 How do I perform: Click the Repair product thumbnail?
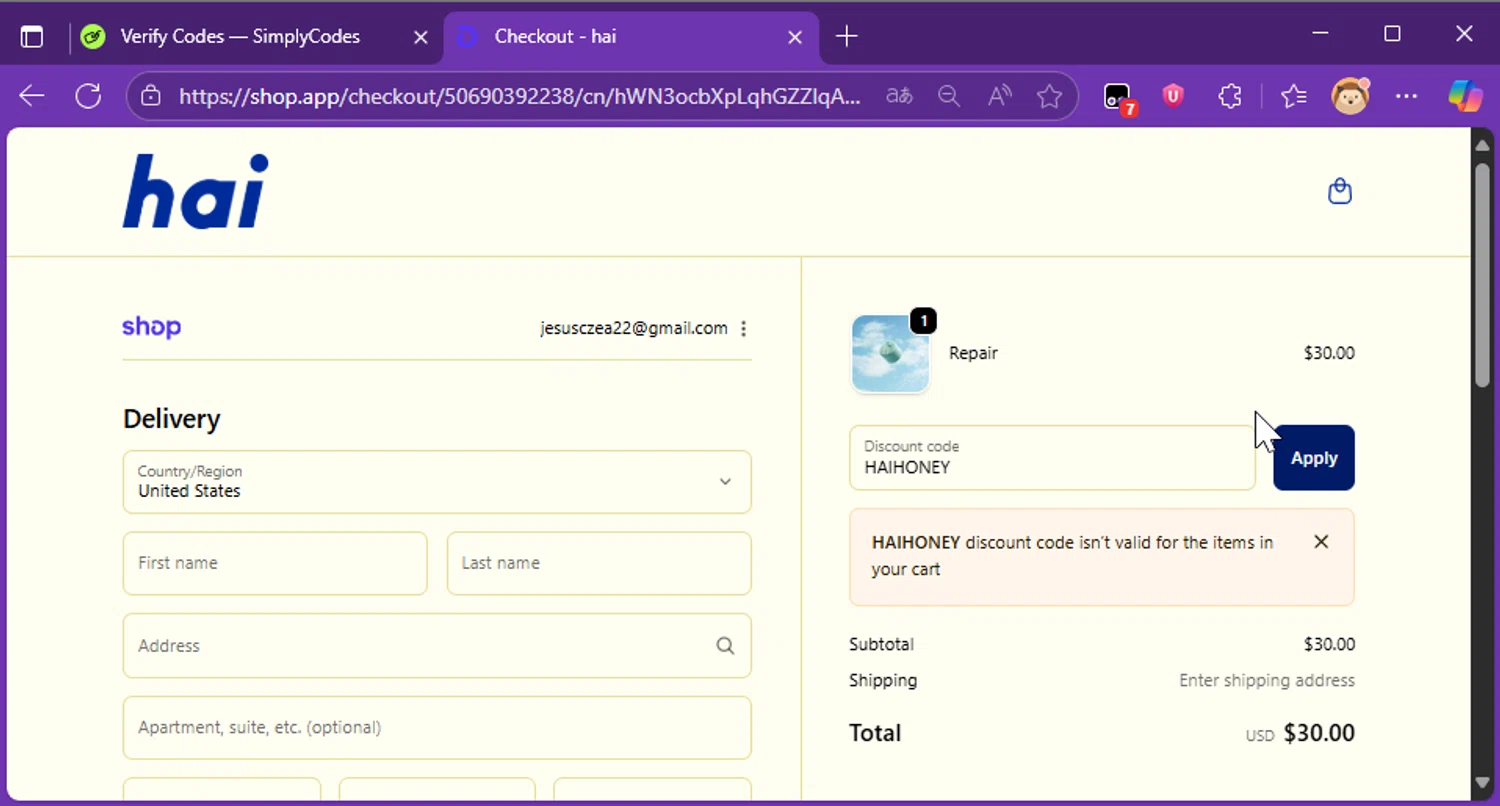[x=890, y=353]
